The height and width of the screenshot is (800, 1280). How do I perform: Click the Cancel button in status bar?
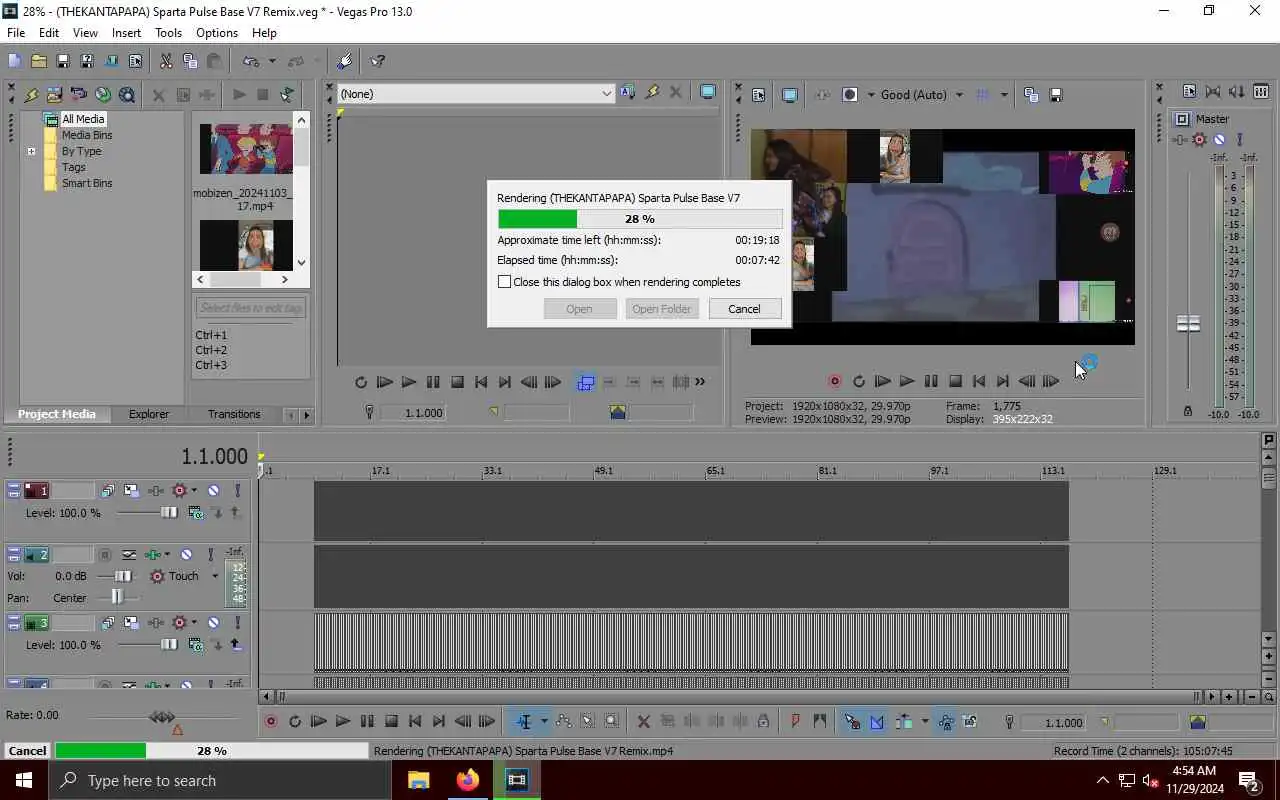[x=27, y=751]
